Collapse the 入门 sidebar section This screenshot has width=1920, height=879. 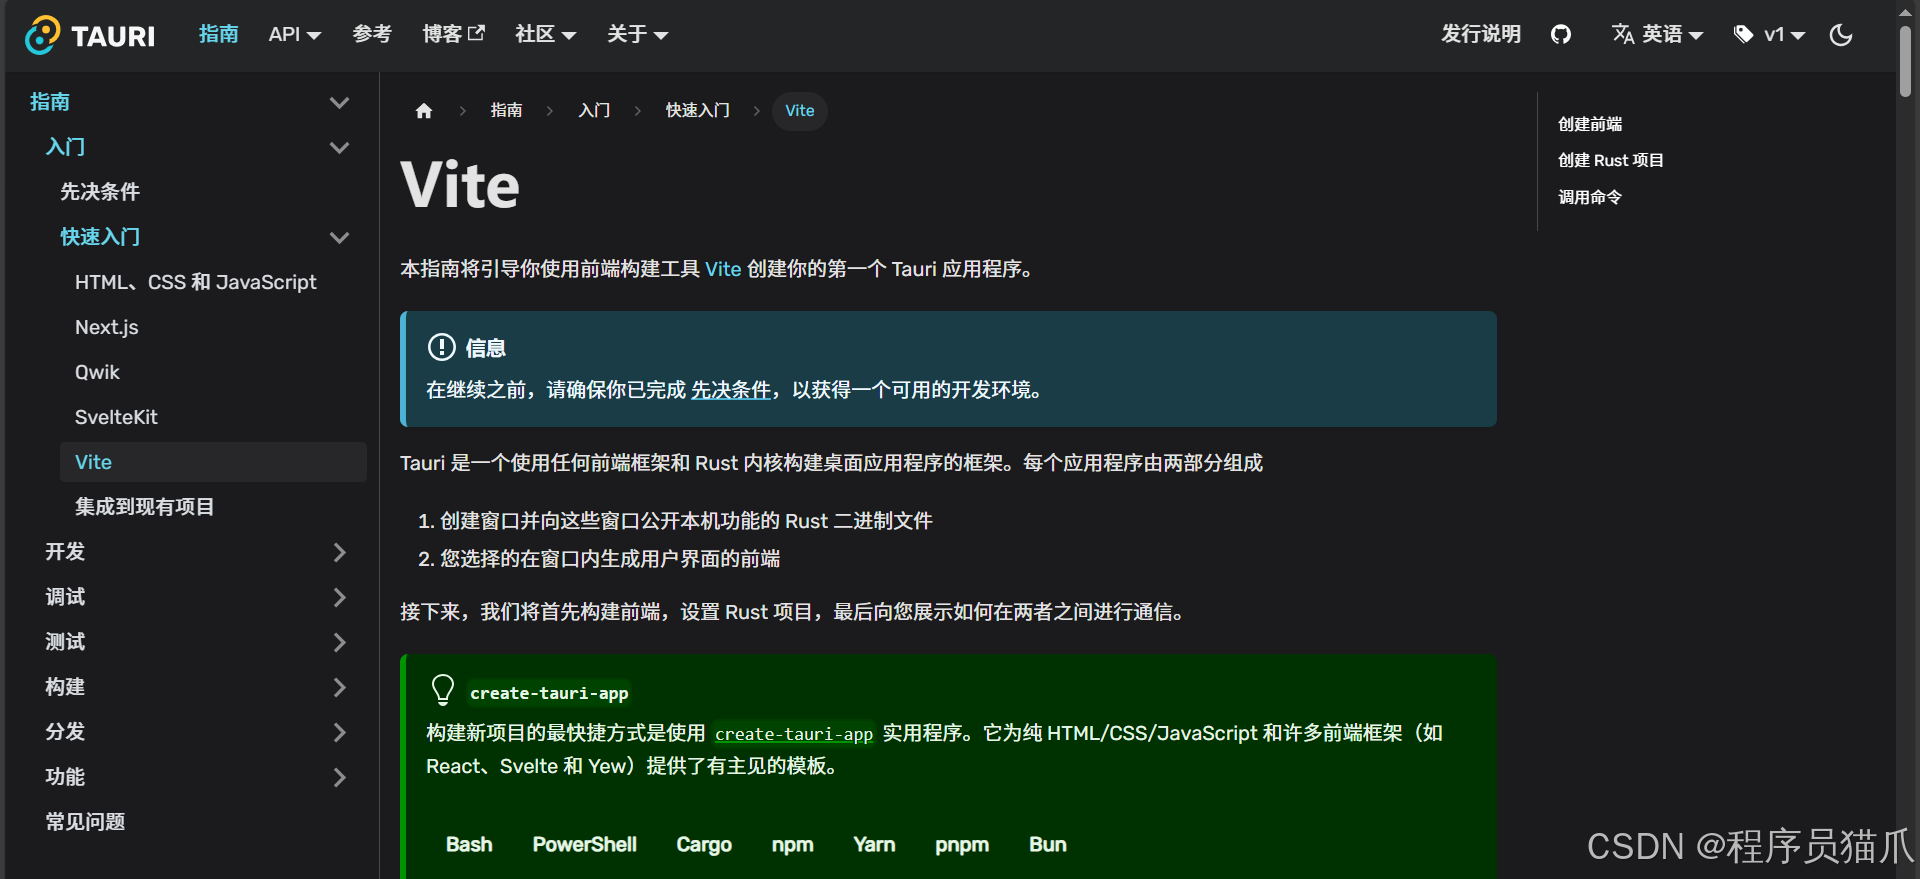[x=340, y=147]
